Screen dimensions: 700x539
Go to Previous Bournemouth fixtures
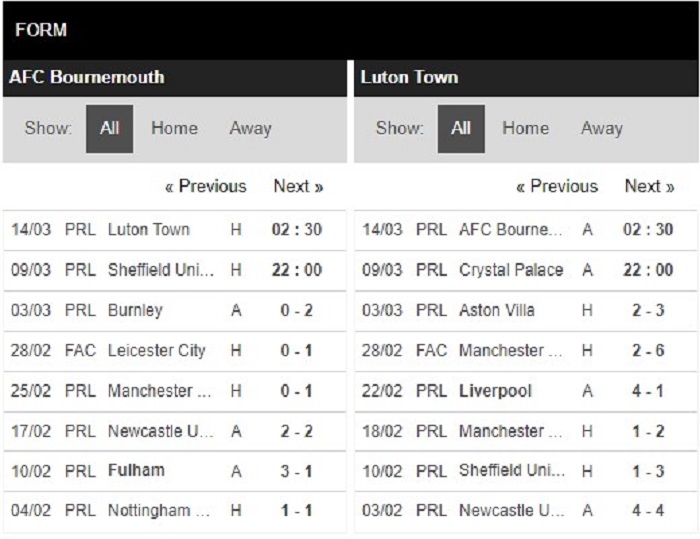(206, 186)
